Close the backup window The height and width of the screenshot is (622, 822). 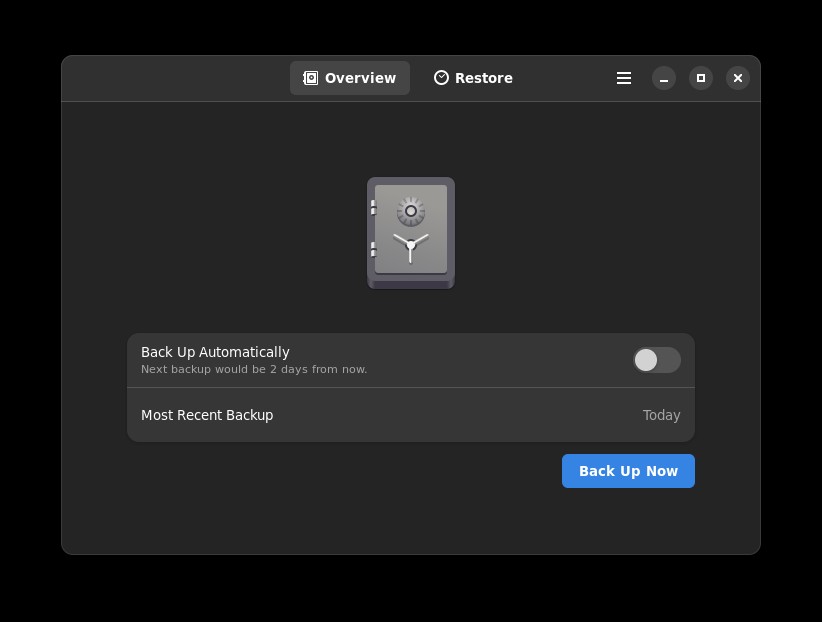(738, 78)
